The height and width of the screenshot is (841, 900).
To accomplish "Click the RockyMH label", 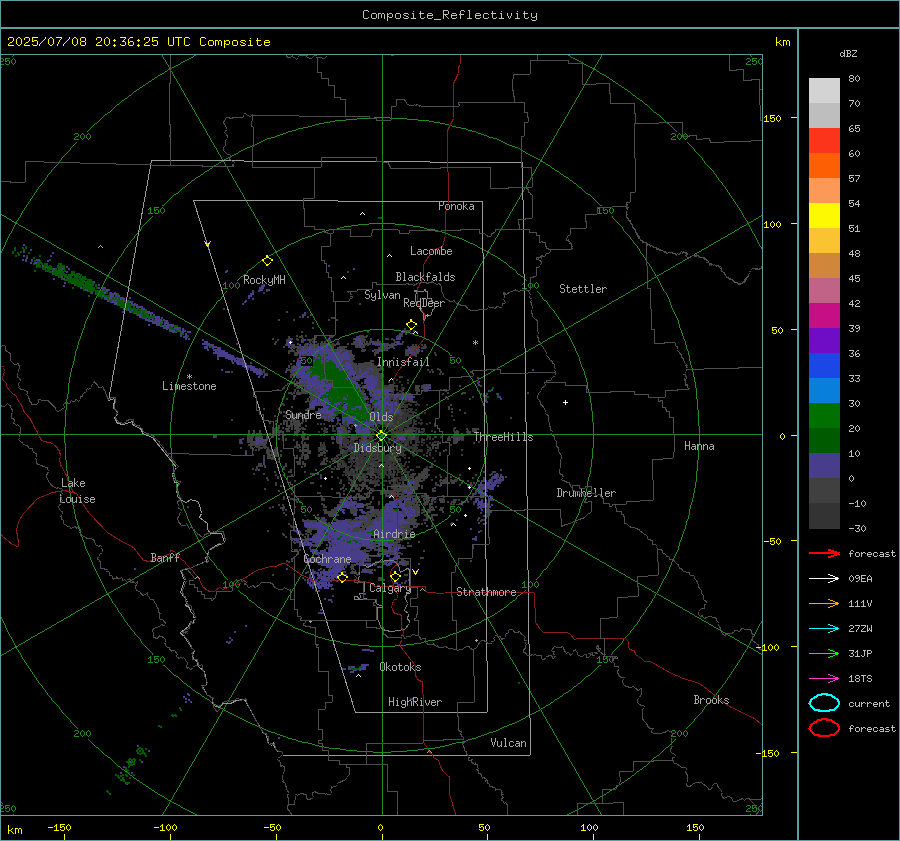I will click(264, 280).
